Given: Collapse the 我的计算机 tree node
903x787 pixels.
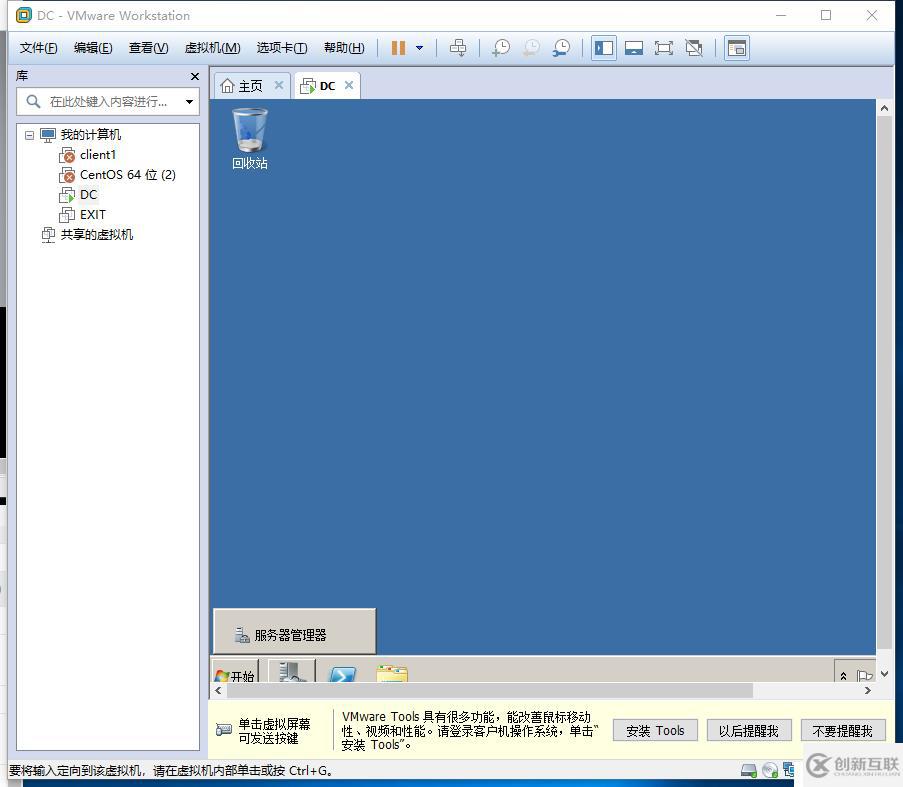Looking at the screenshot, I should (29, 135).
